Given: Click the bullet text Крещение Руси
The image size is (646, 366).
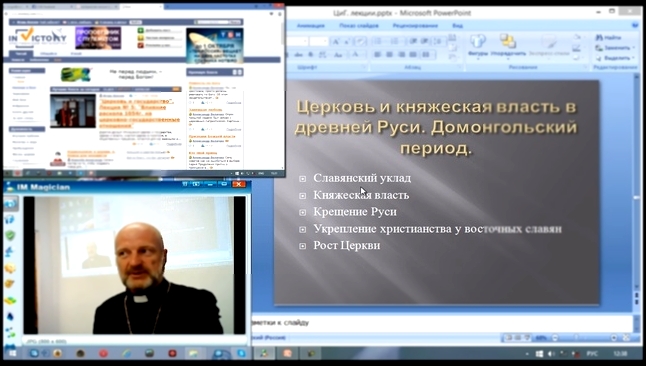Looking at the screenshot, I should click(355, 212).
